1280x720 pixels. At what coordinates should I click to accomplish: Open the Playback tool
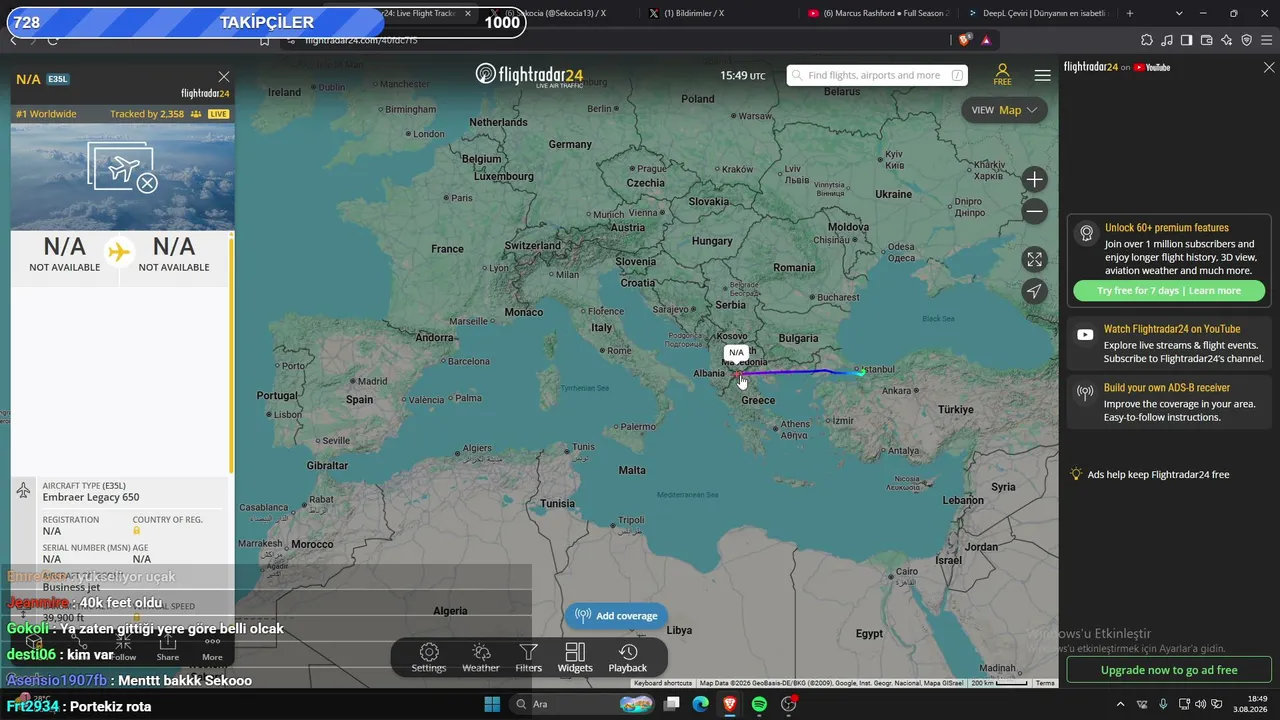click(x=628, y=658)
